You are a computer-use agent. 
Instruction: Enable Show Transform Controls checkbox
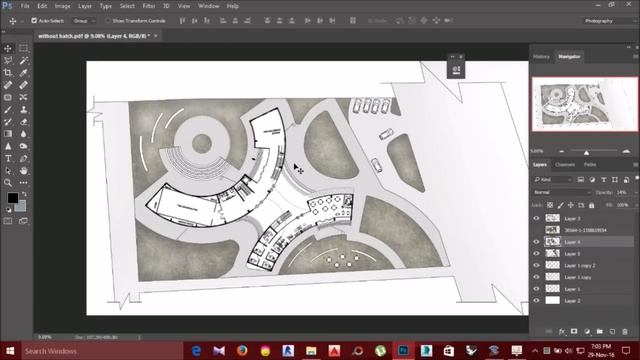point(108,20)
